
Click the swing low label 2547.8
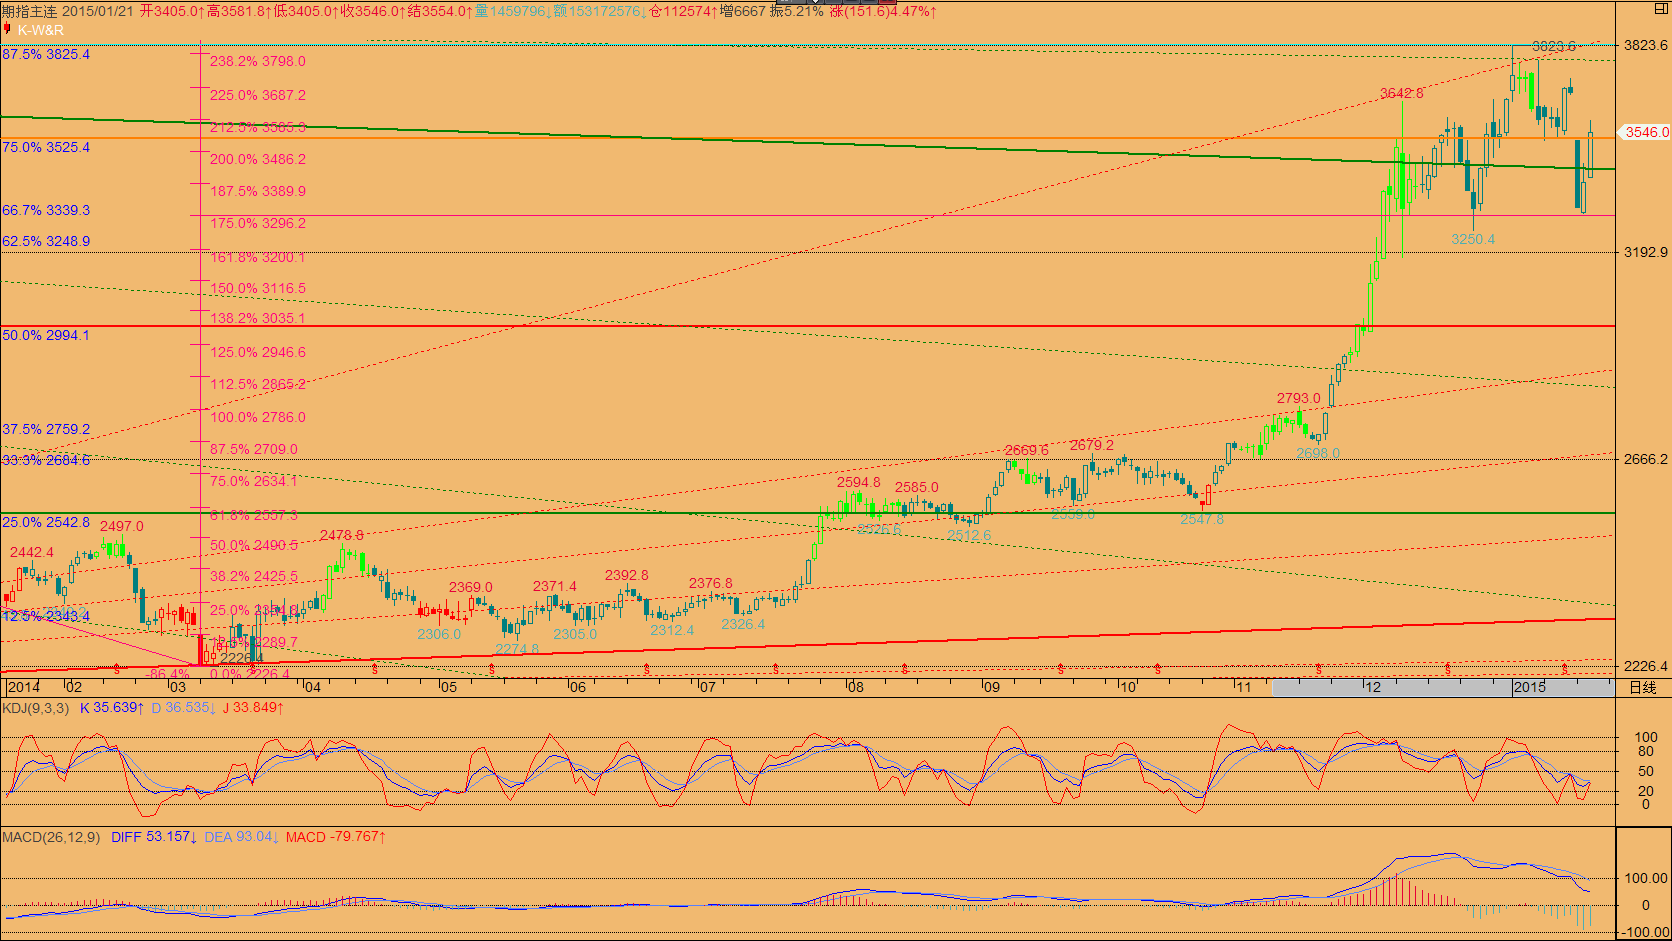click(x=1202, y=519)
